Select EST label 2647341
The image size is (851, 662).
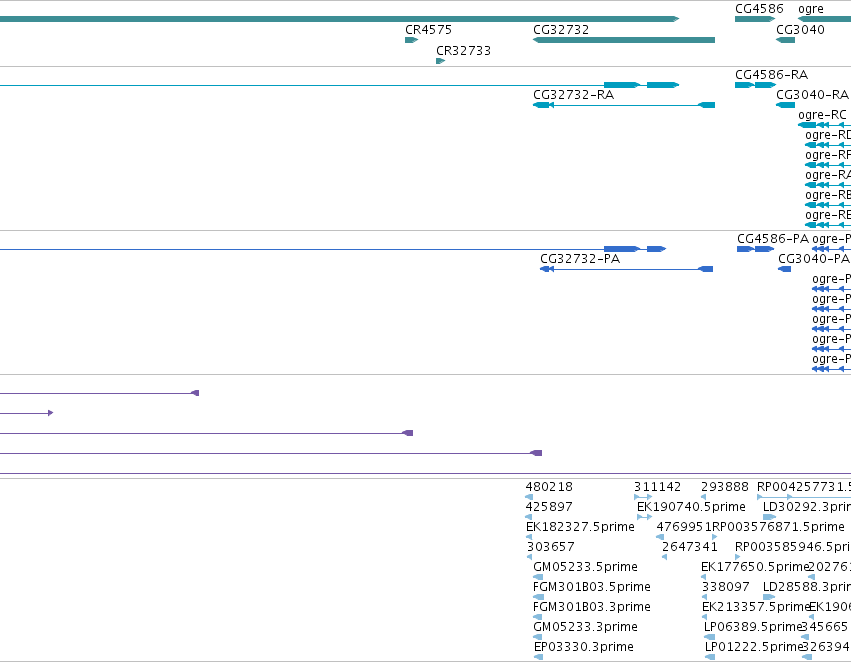(689, 547)
